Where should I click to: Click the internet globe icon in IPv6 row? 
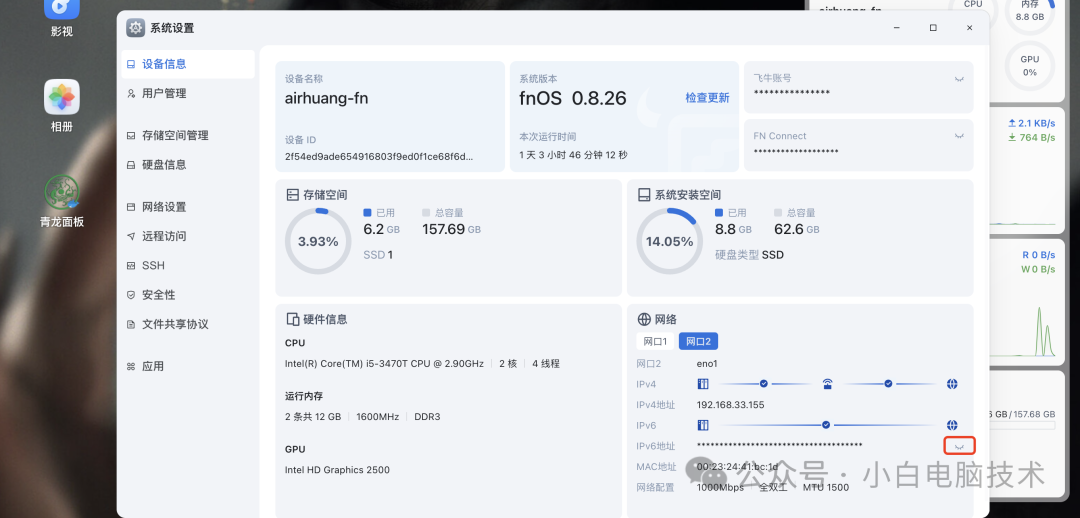[953, 425]
